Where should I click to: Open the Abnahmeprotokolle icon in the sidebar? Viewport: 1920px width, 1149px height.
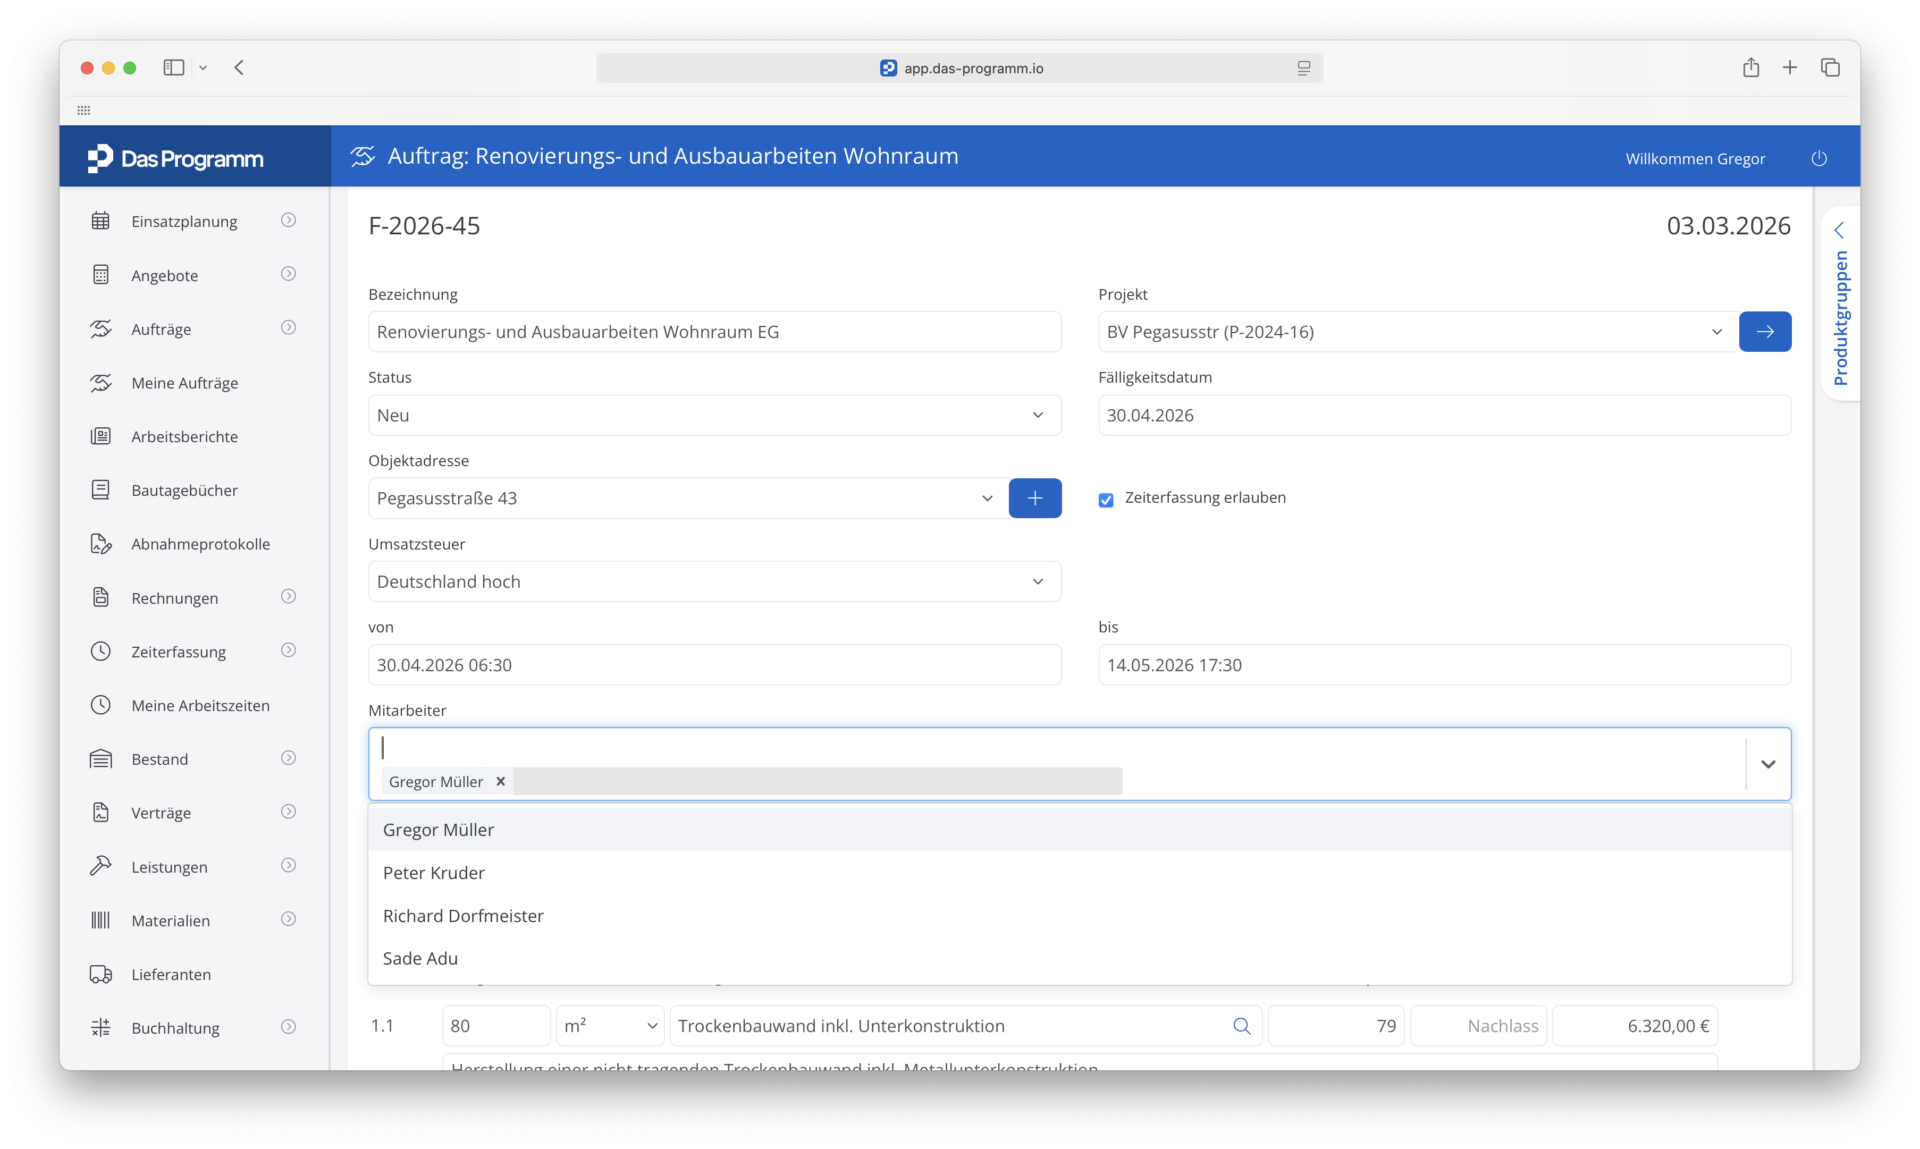[101, 544]
